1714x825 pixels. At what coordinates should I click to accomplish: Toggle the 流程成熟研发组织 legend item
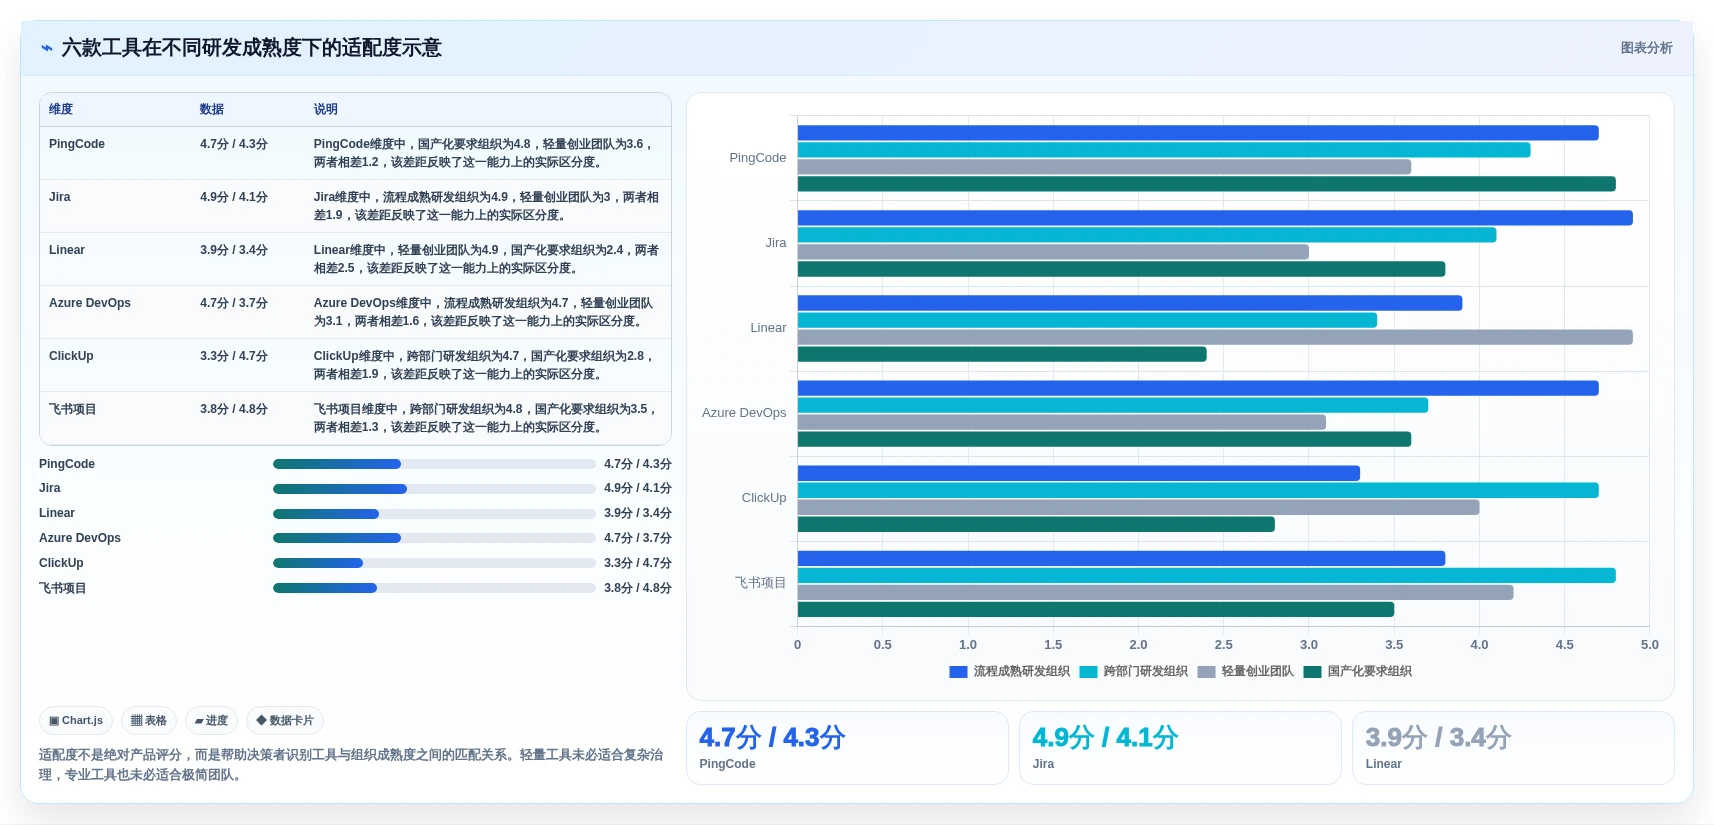coord(1009,672)
